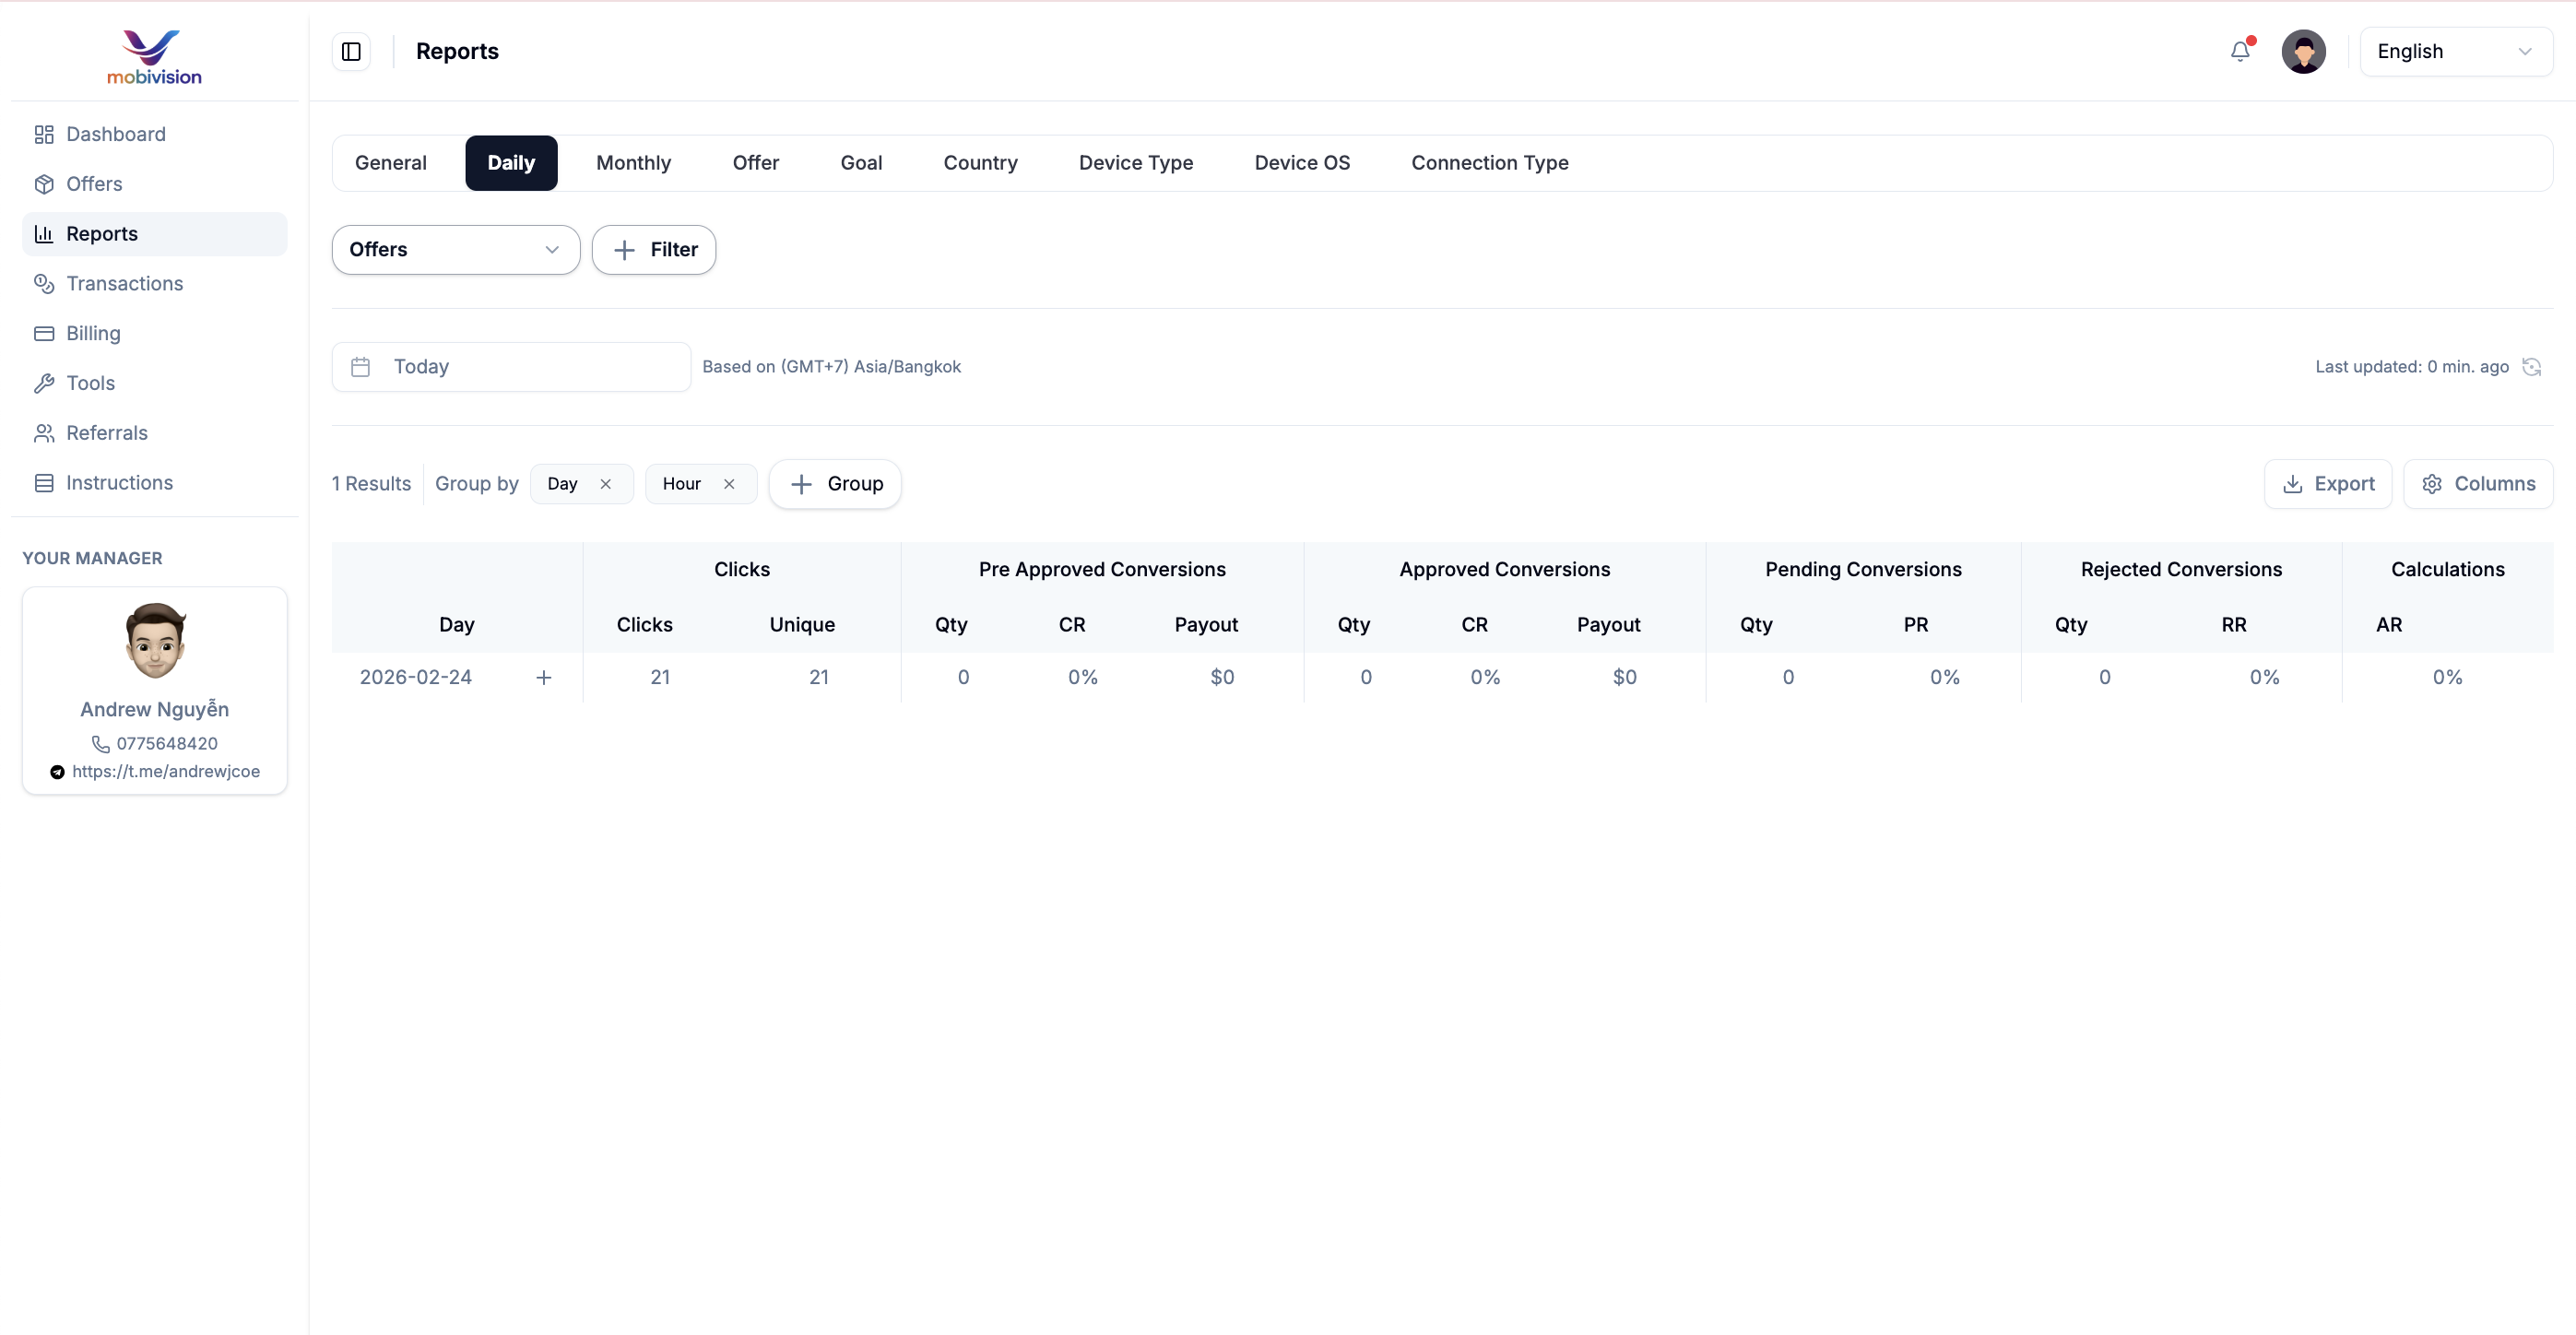Open the Columns settings button
This screenshot has height=1335, width=2576.
[2478, 484]
